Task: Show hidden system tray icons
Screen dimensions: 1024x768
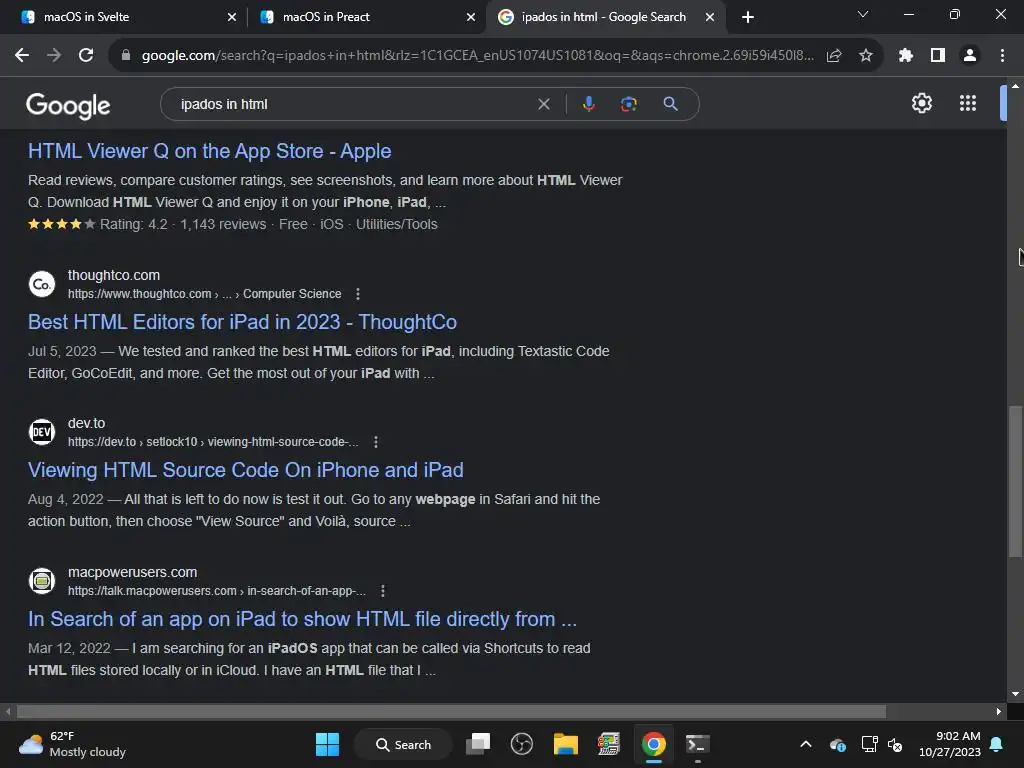Action: click(806, 744)
